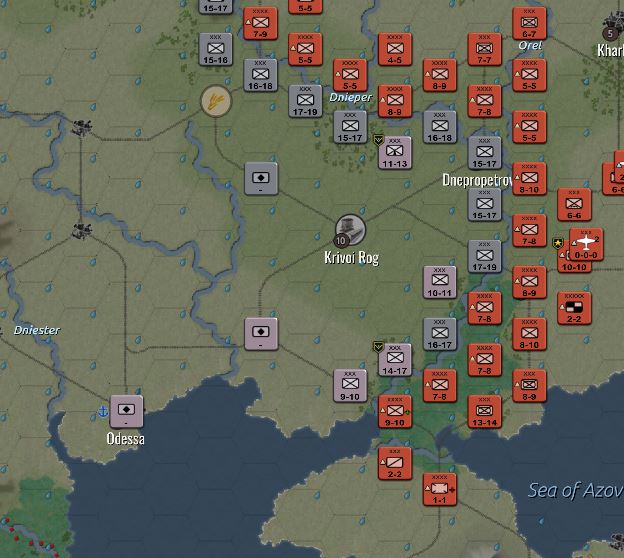Select the red 7-9 Soviet army
This screenshot has width=624, height=558.
260,23
